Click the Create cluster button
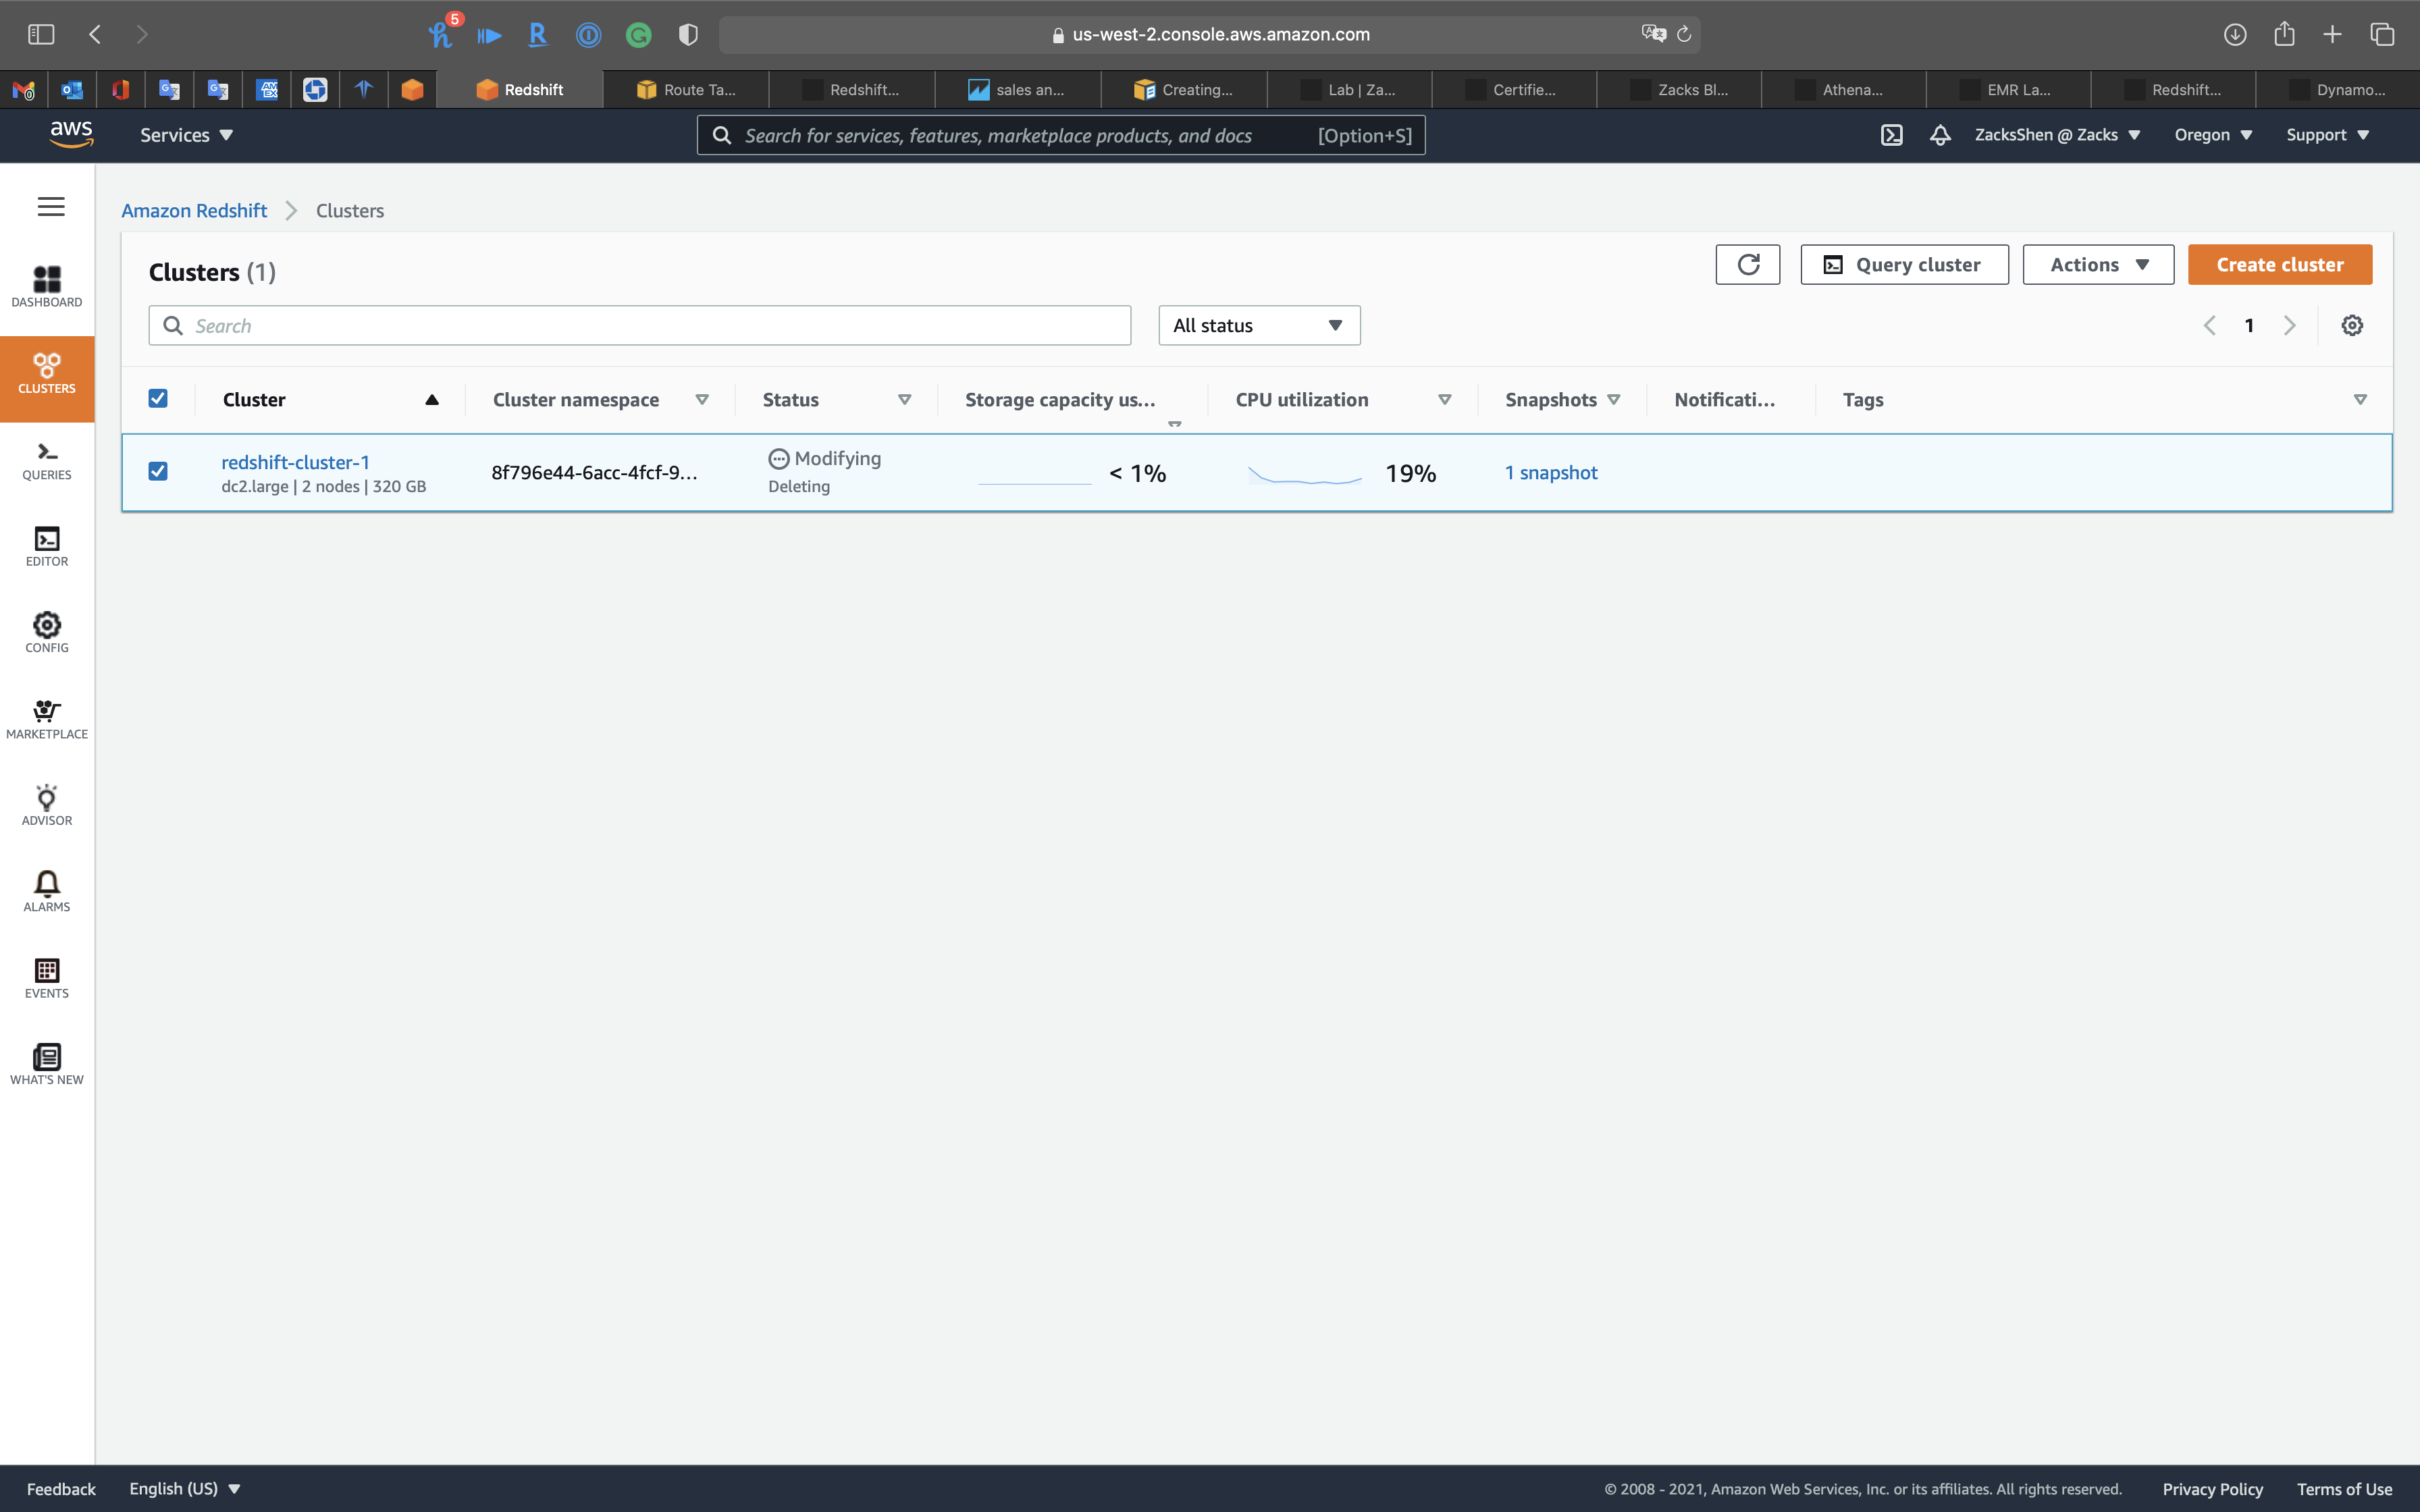 click(2279, 265)
